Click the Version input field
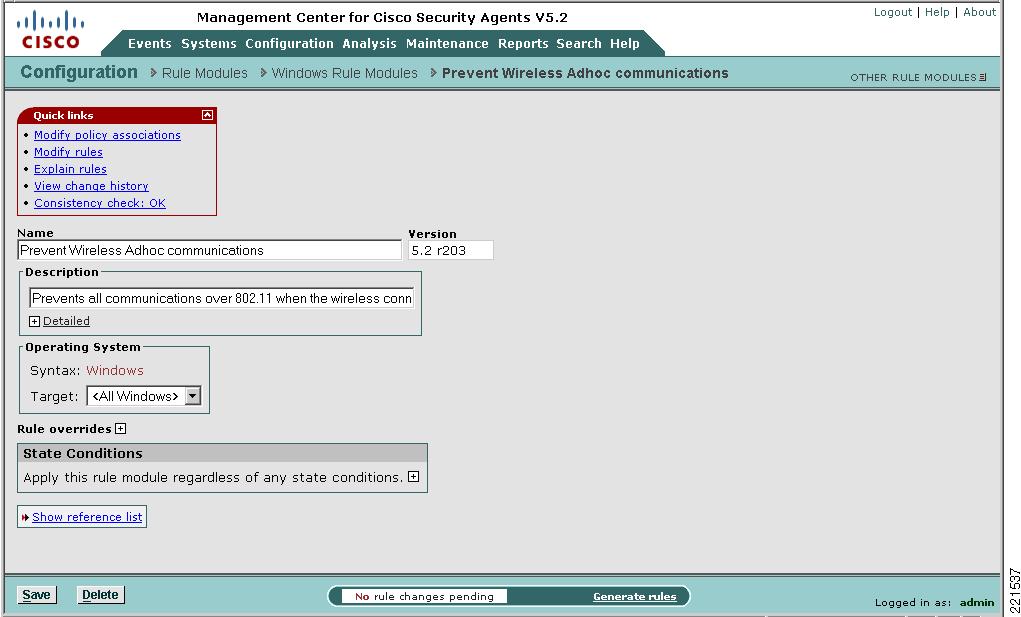The height and width of the screenshot is (617, 1021). tap(451, 251)
